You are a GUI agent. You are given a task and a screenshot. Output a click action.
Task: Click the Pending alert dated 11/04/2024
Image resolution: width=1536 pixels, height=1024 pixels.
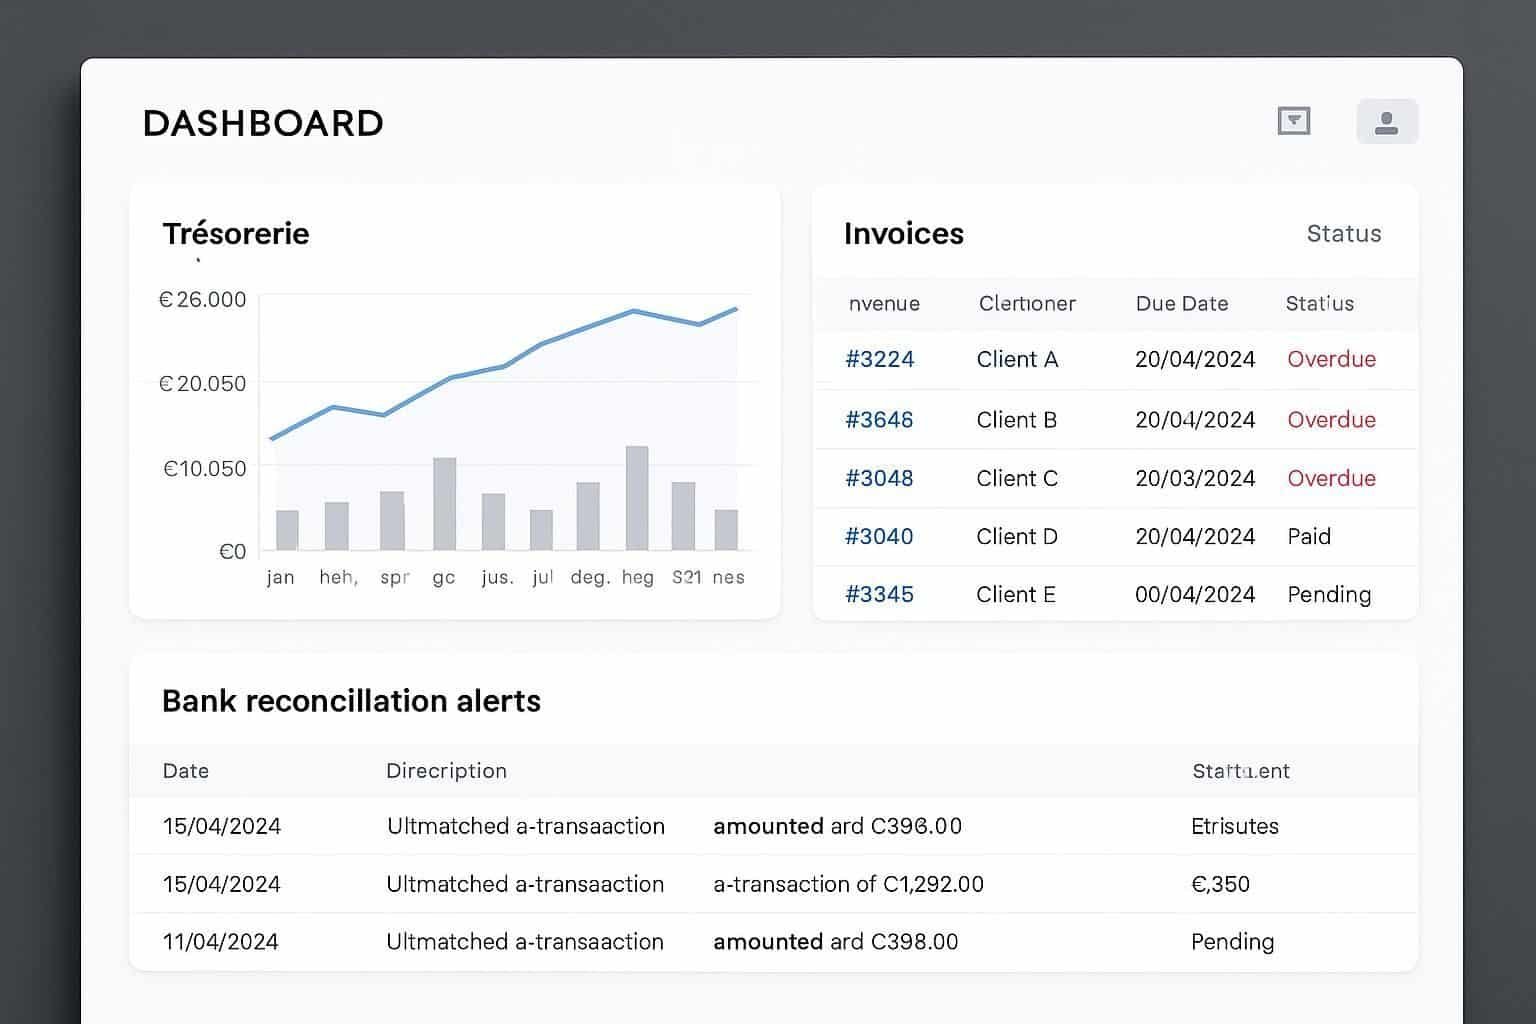[1232, 941]
